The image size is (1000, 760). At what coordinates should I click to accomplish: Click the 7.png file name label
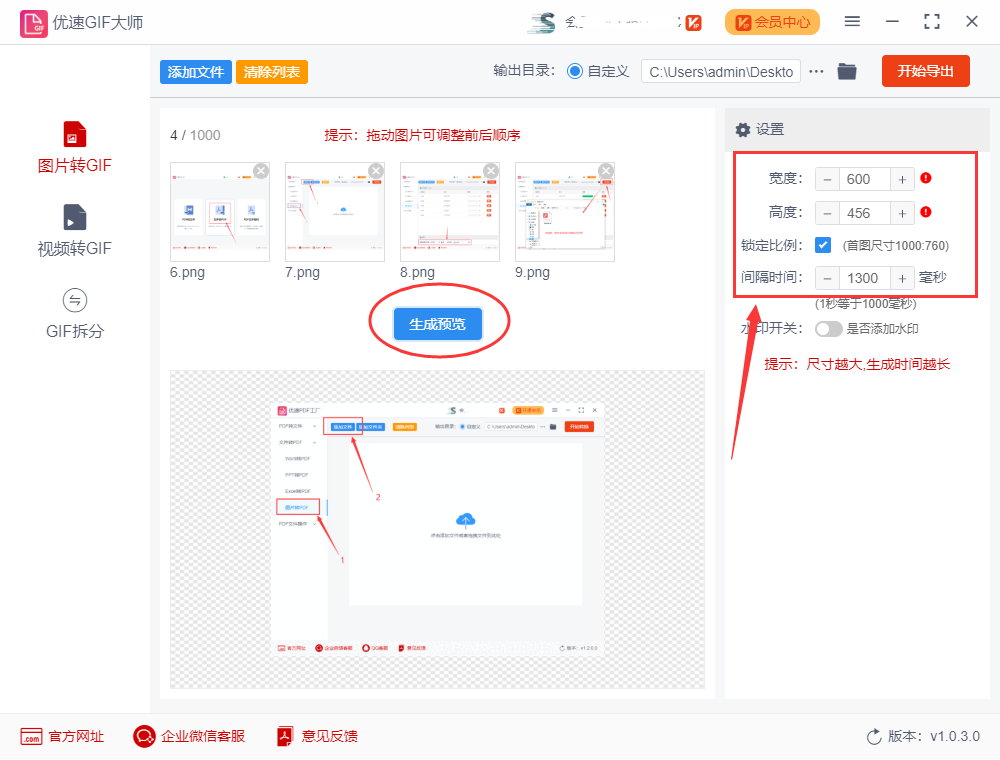[302, 272]
